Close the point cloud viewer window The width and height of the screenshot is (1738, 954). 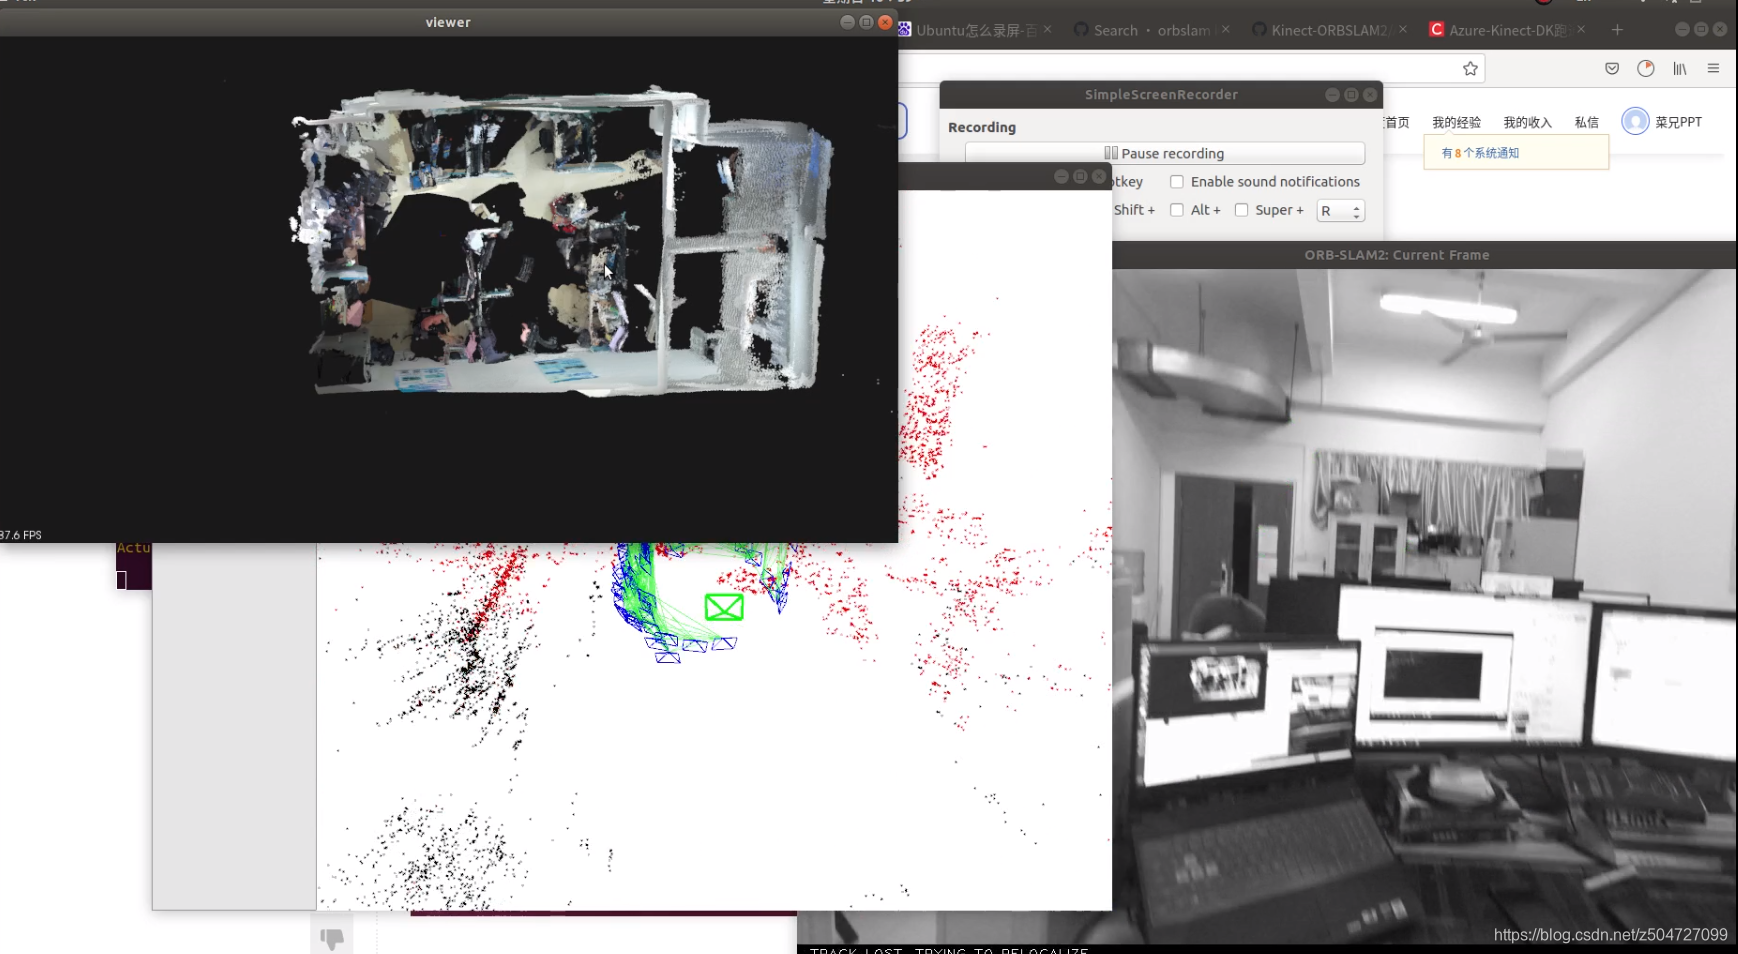click(885, 22)
